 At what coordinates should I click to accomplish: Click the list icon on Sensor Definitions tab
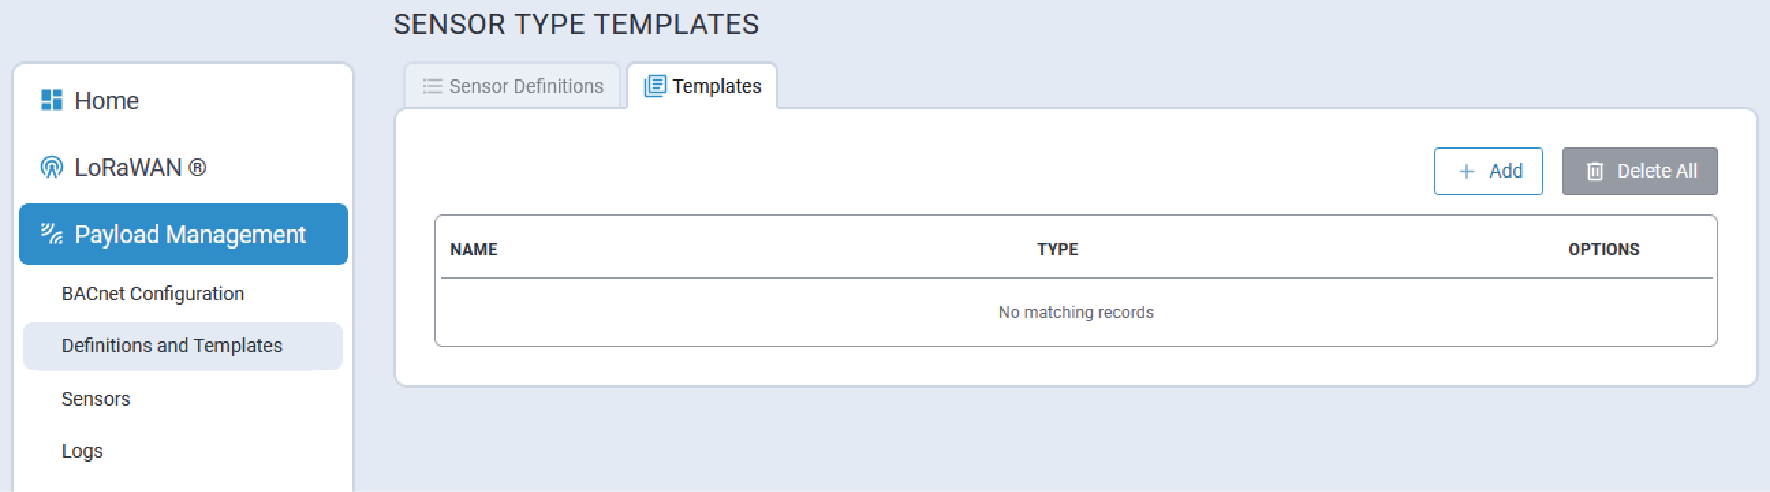pos(432,86)
